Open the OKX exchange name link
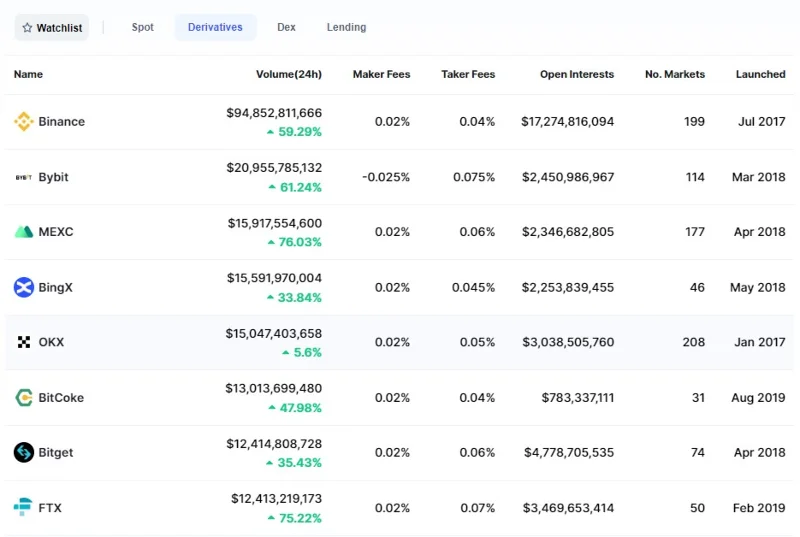Screen dimensions: 800x537 coord(52,342)
